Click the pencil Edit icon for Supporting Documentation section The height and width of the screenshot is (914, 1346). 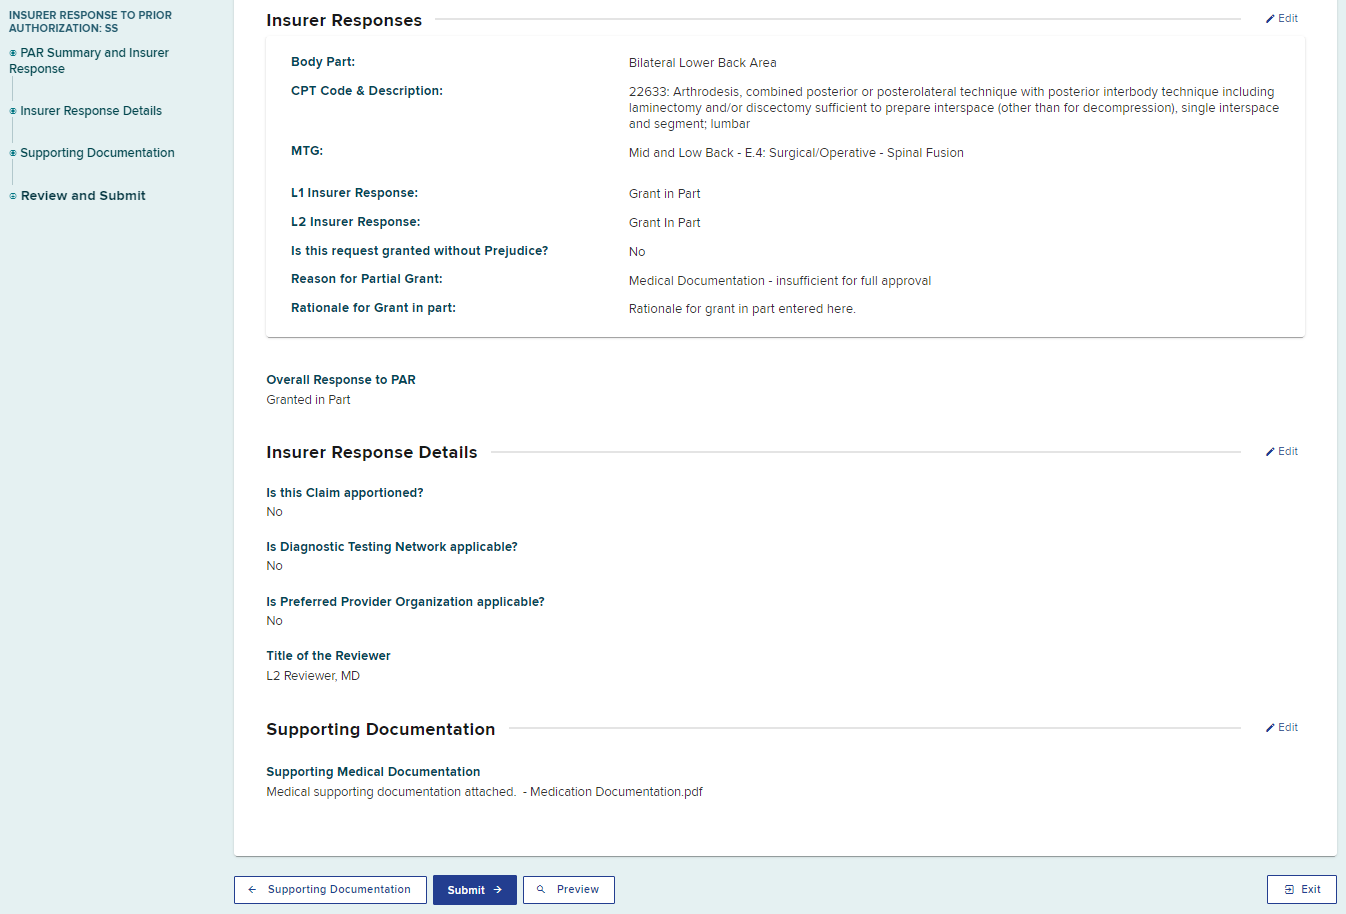coord(1270,728)
